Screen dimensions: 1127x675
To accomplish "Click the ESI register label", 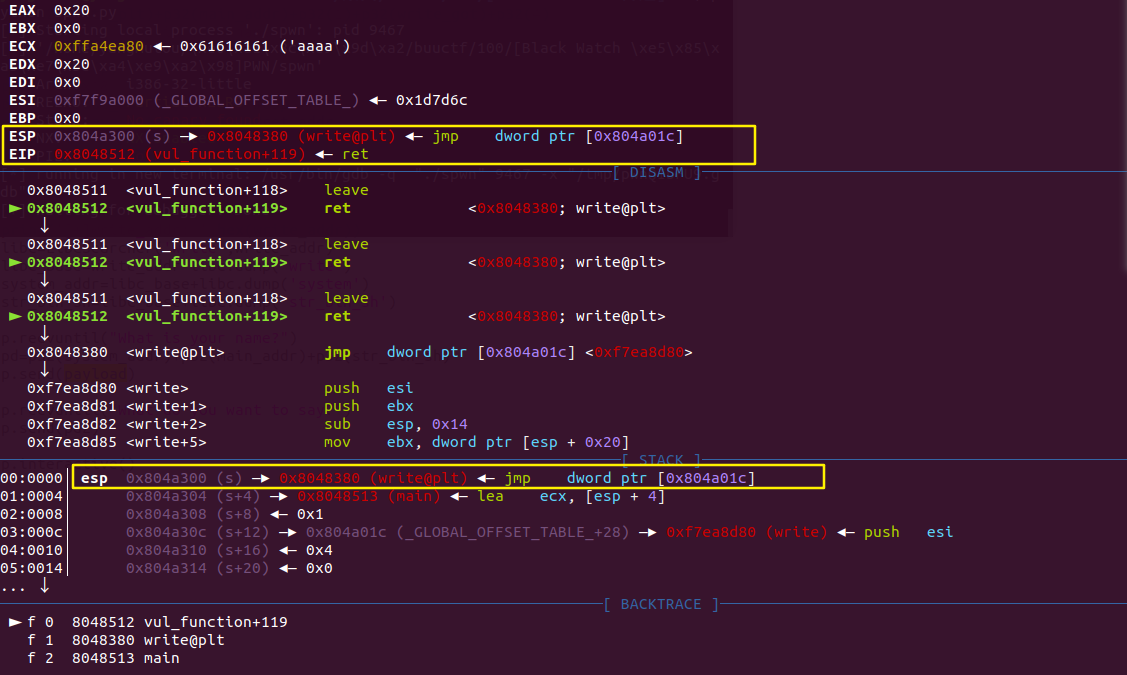I will 22,100.
